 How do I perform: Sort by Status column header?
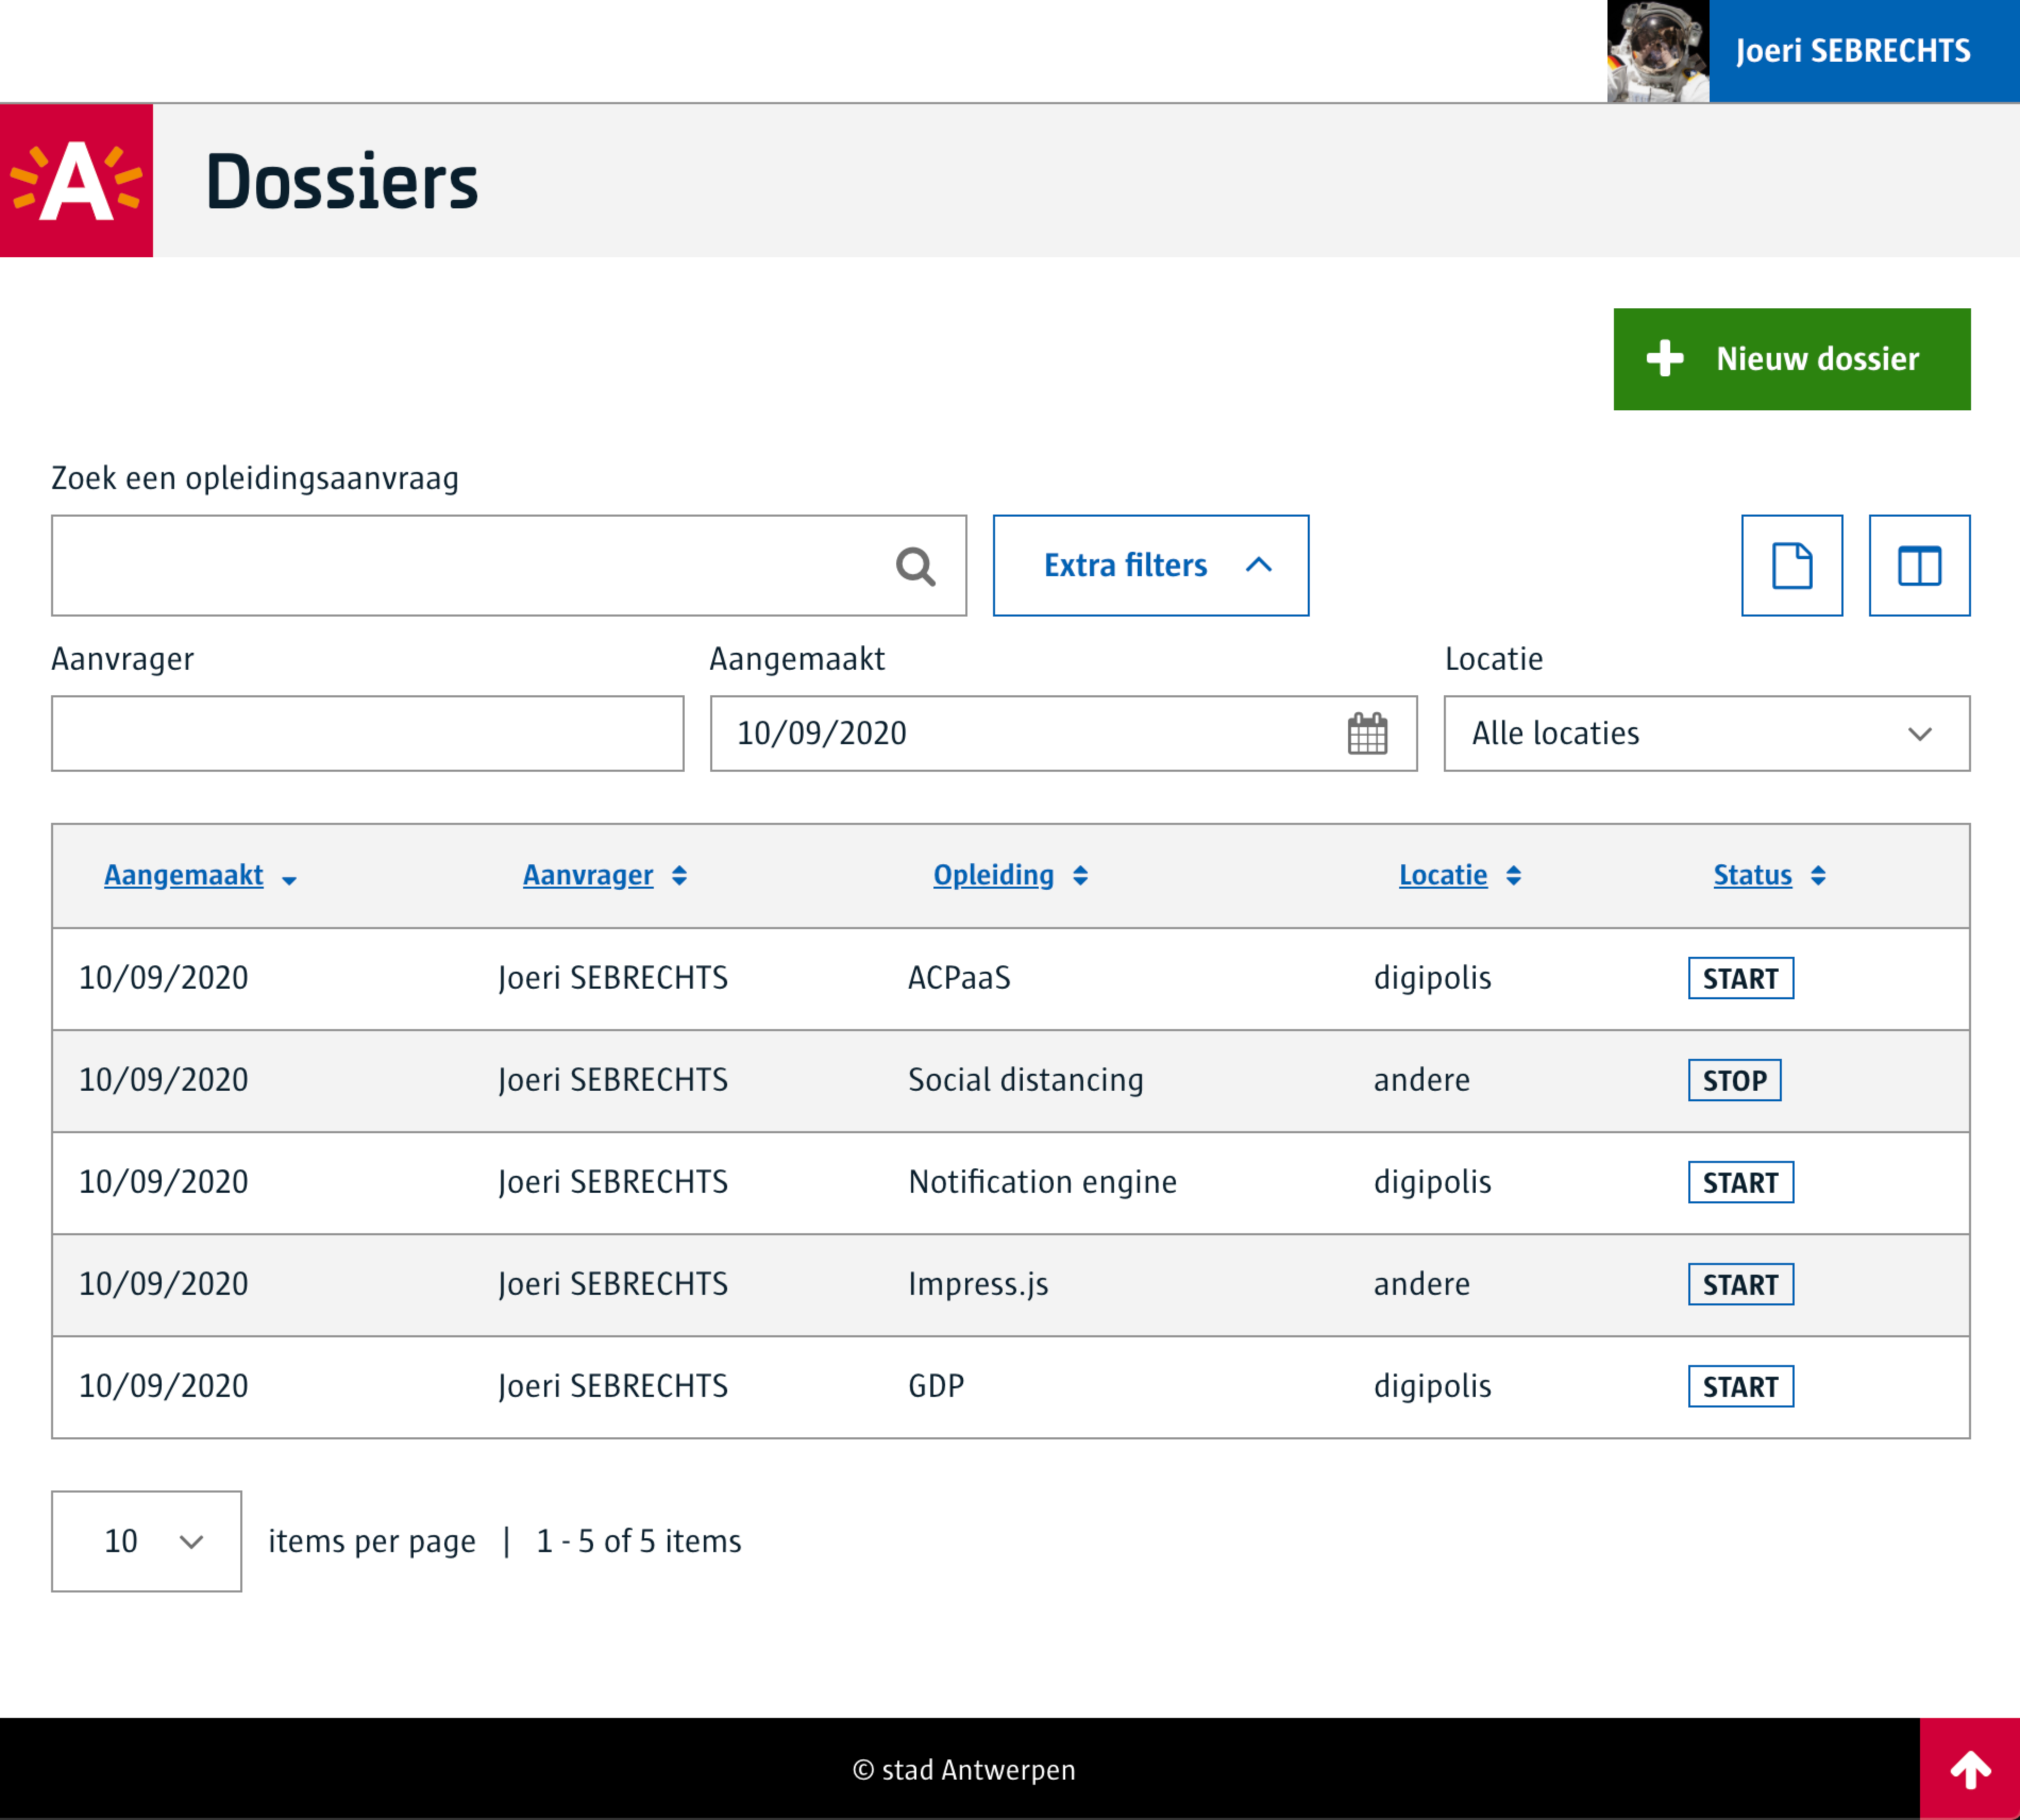1752,875
